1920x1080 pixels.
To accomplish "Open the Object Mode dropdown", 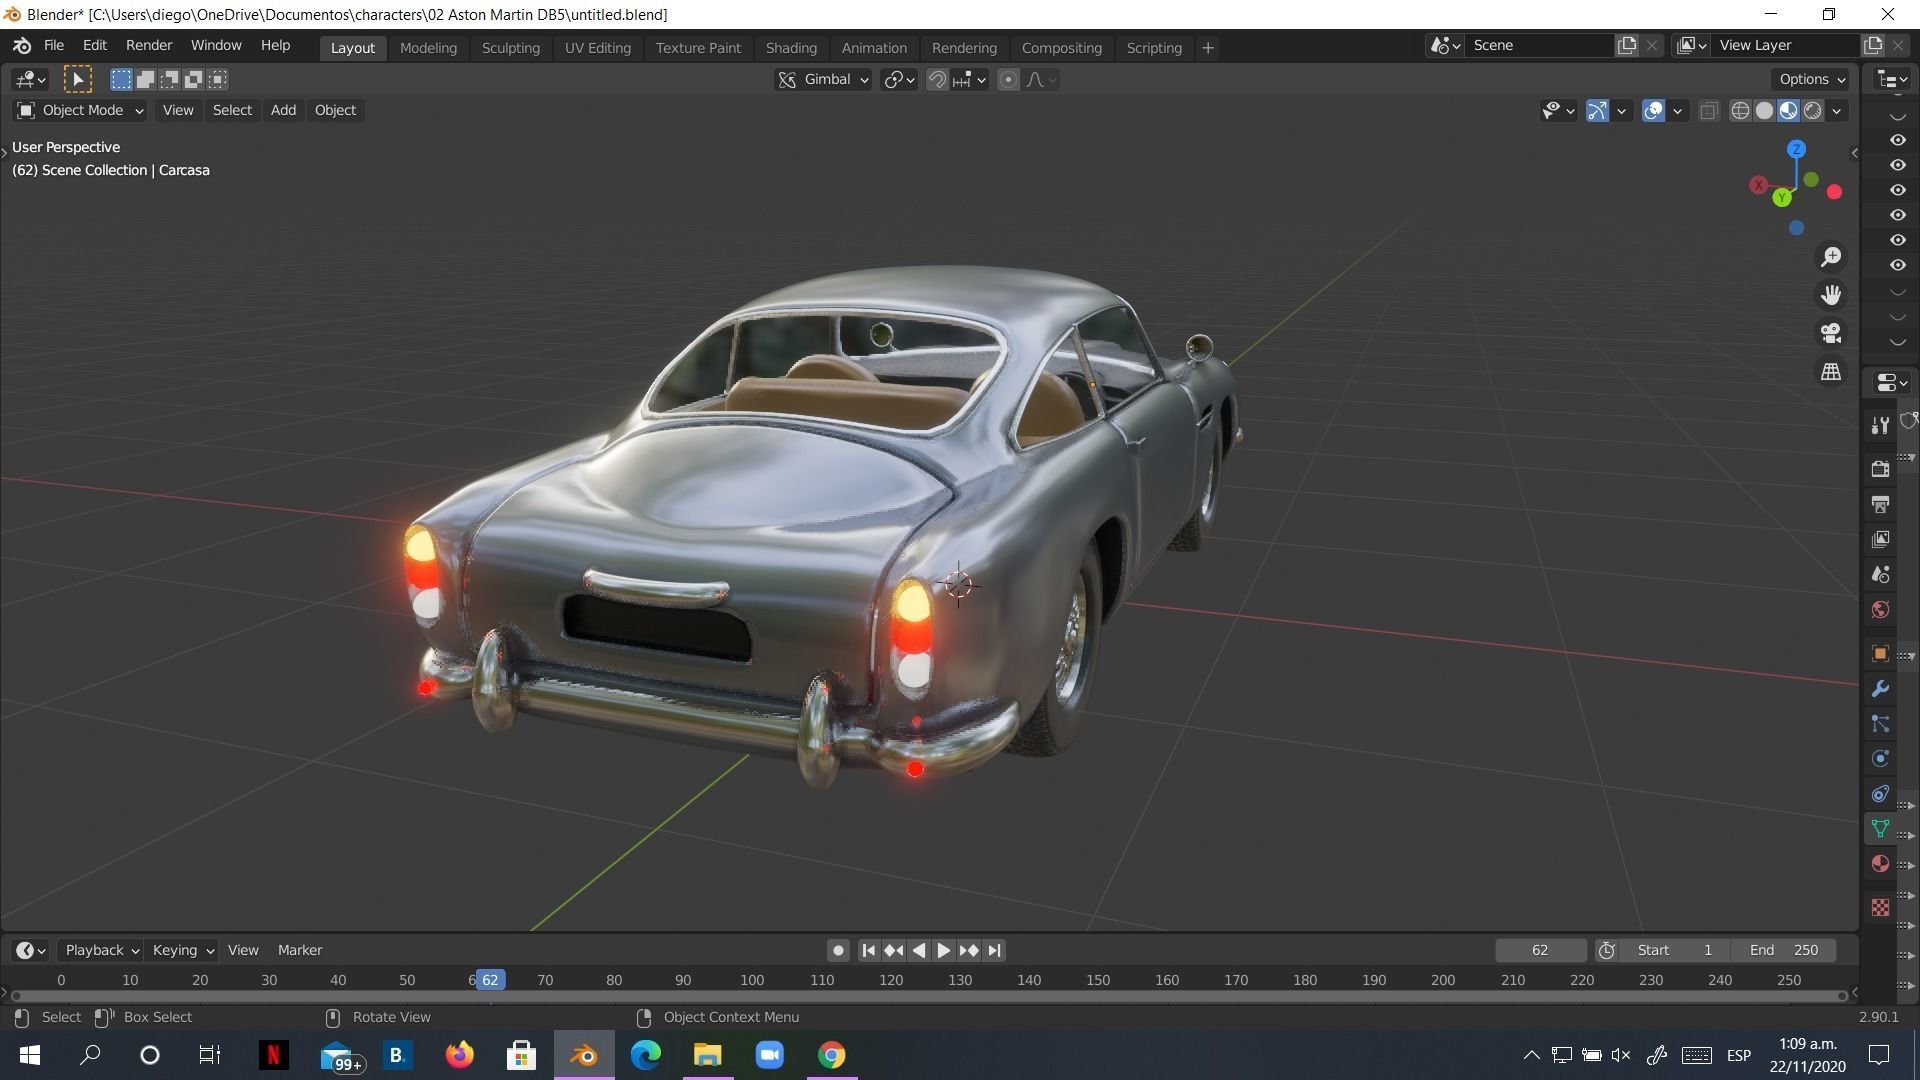I will point(80,110).
